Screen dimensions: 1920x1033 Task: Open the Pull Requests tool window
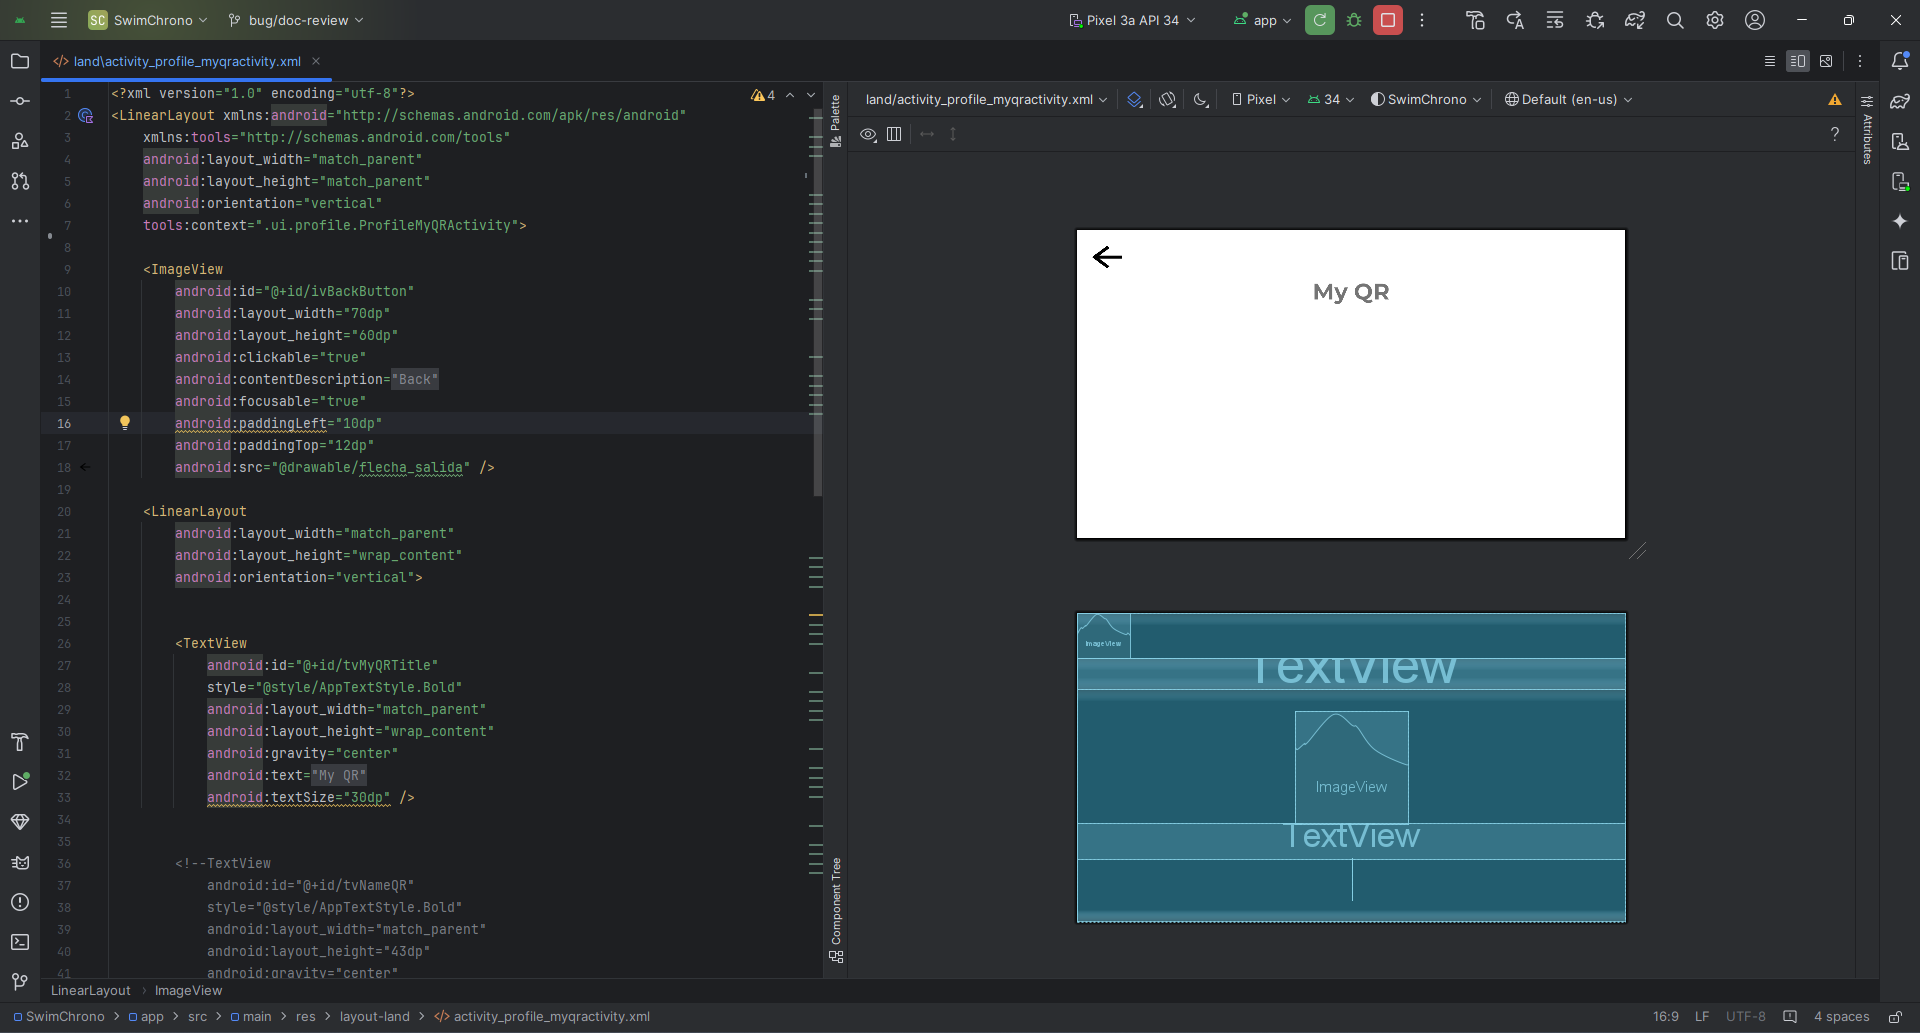click(x=20, y=181)
